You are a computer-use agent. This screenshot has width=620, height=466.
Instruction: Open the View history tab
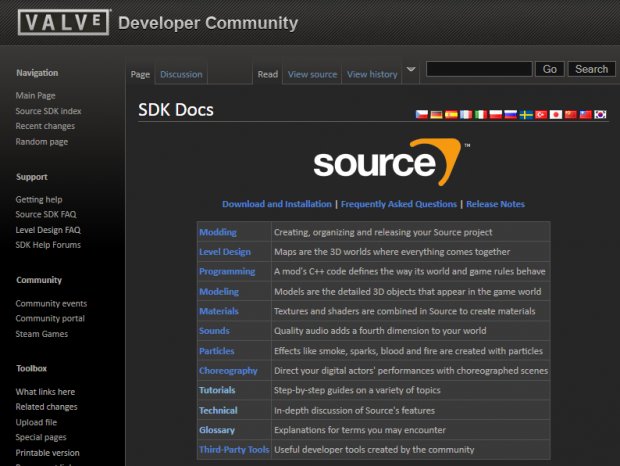372,74
